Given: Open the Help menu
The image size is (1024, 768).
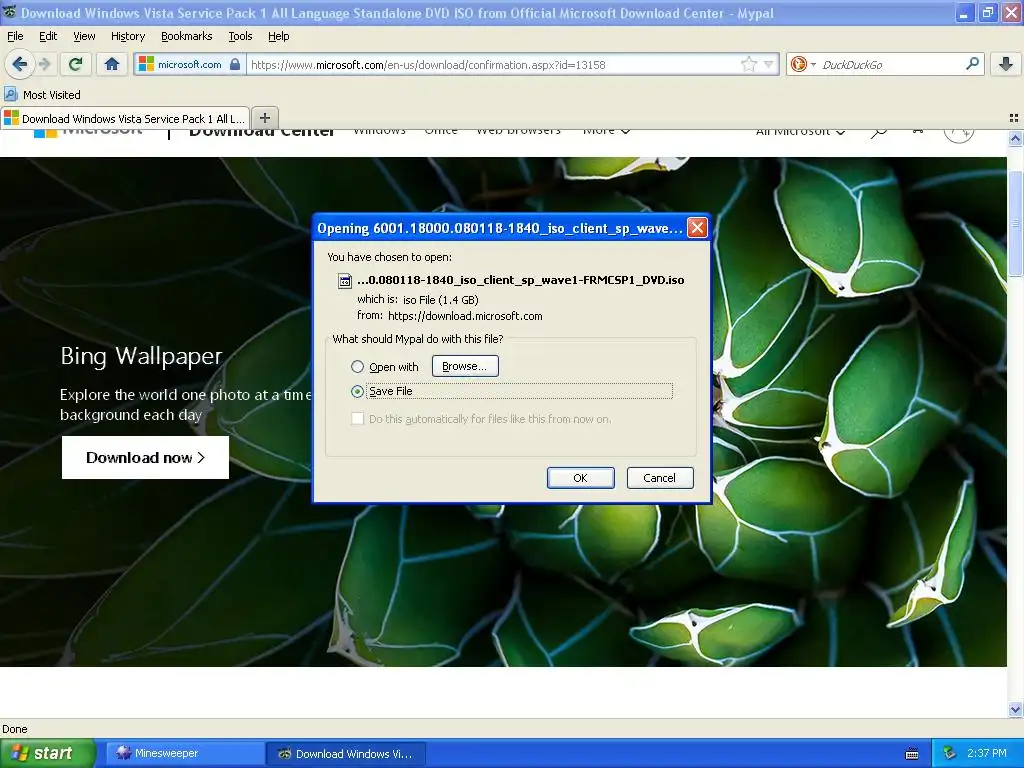Looking at the screenshot, I should coord(278,36).
